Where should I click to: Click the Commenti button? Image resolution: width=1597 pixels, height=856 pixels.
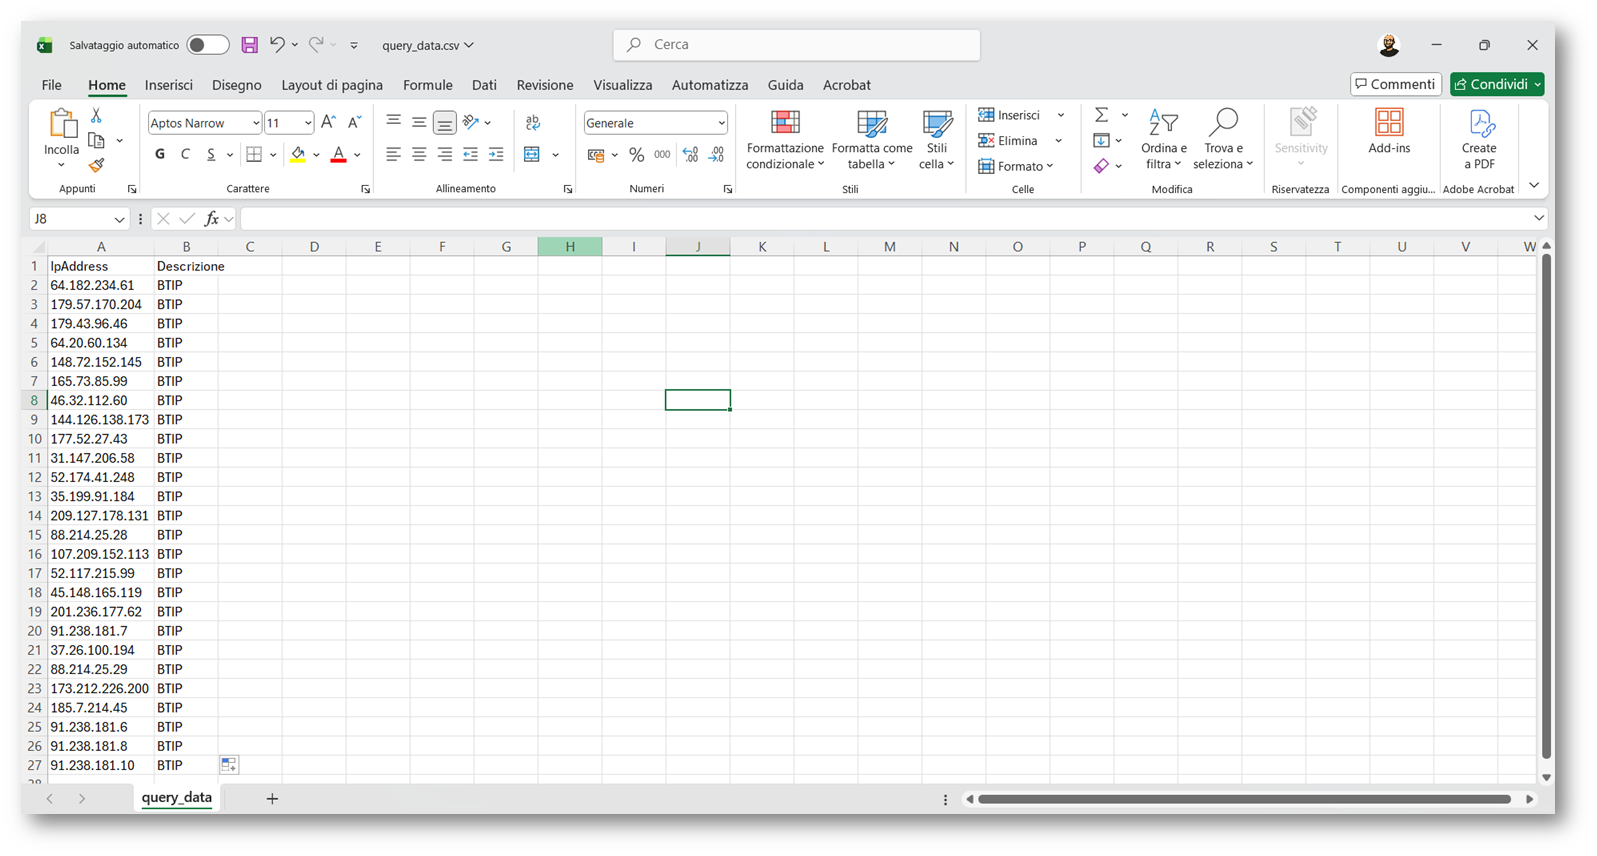point(1395,84)
